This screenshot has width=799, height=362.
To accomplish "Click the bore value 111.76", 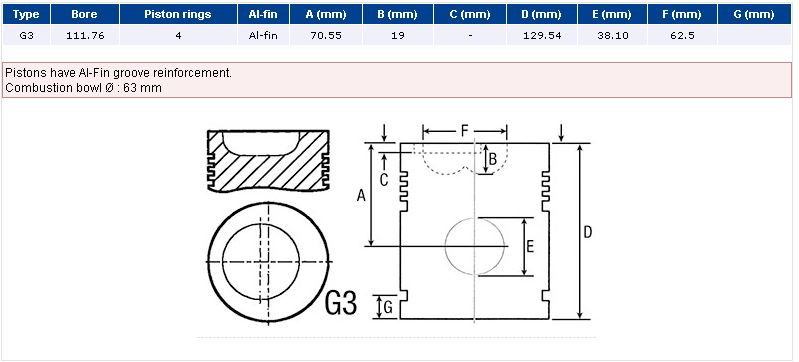I will pyautogui.click(x=85, y=36).
